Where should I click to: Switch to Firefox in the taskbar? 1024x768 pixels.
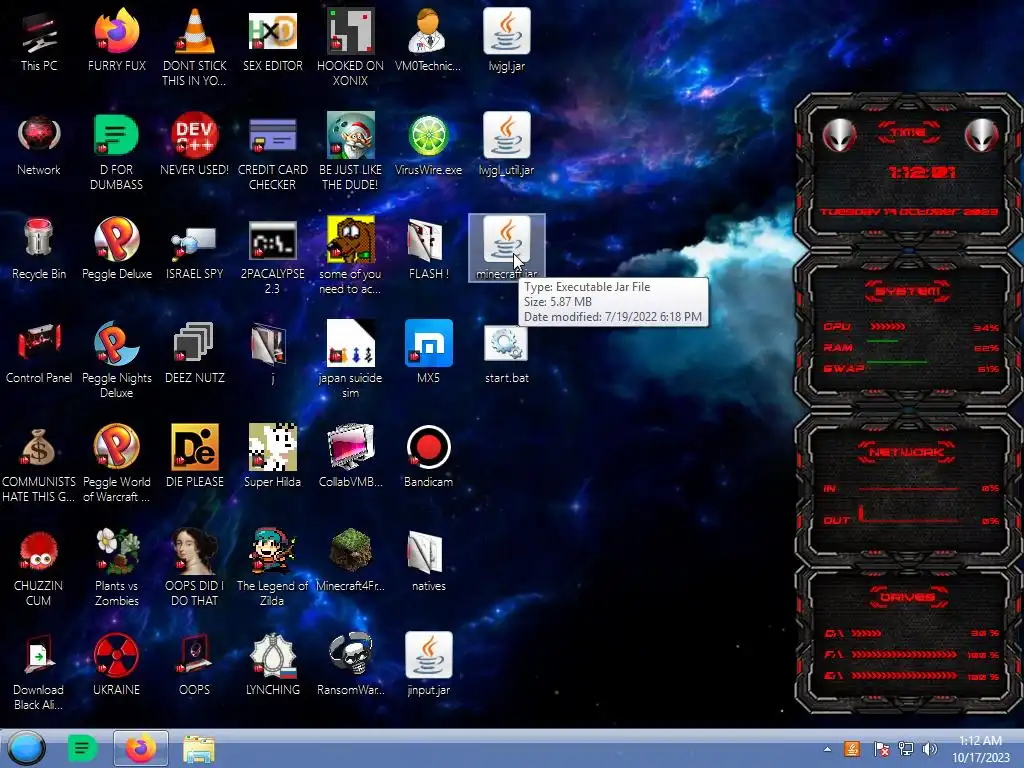tap(140, 748)
